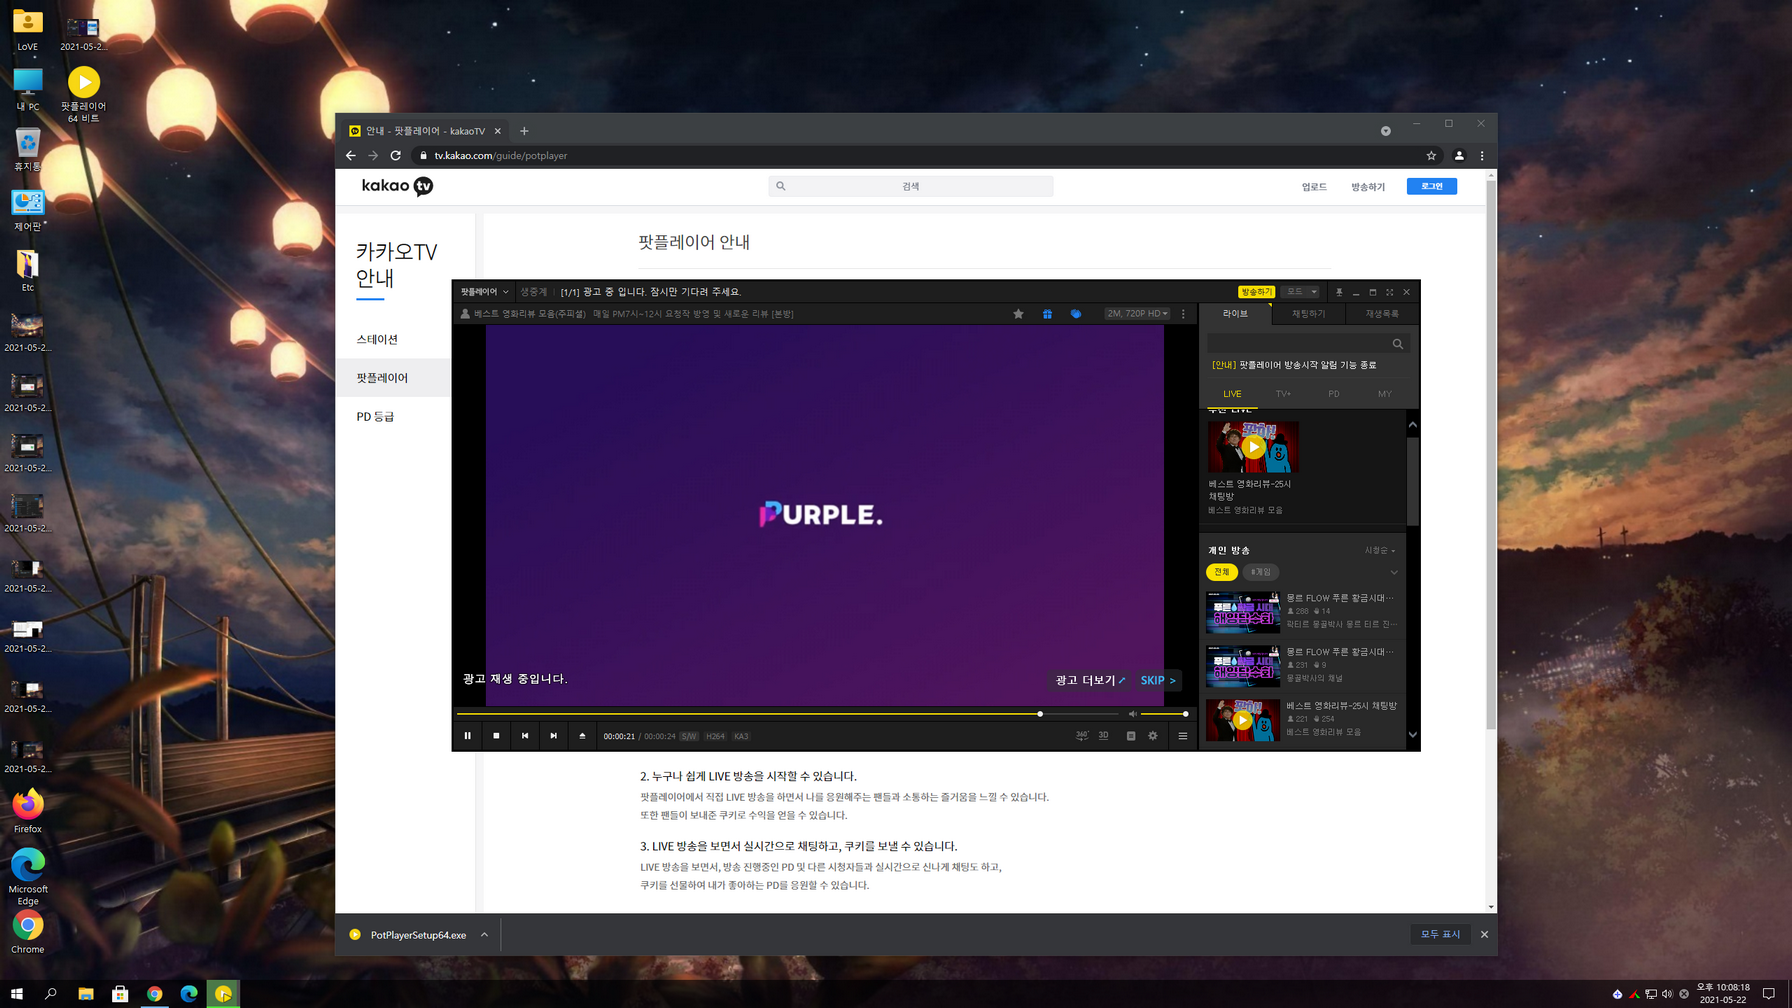Jump to next track in PotPlayer
The height and width of the screenshot is (1008, 1792).
click(554, 736)
